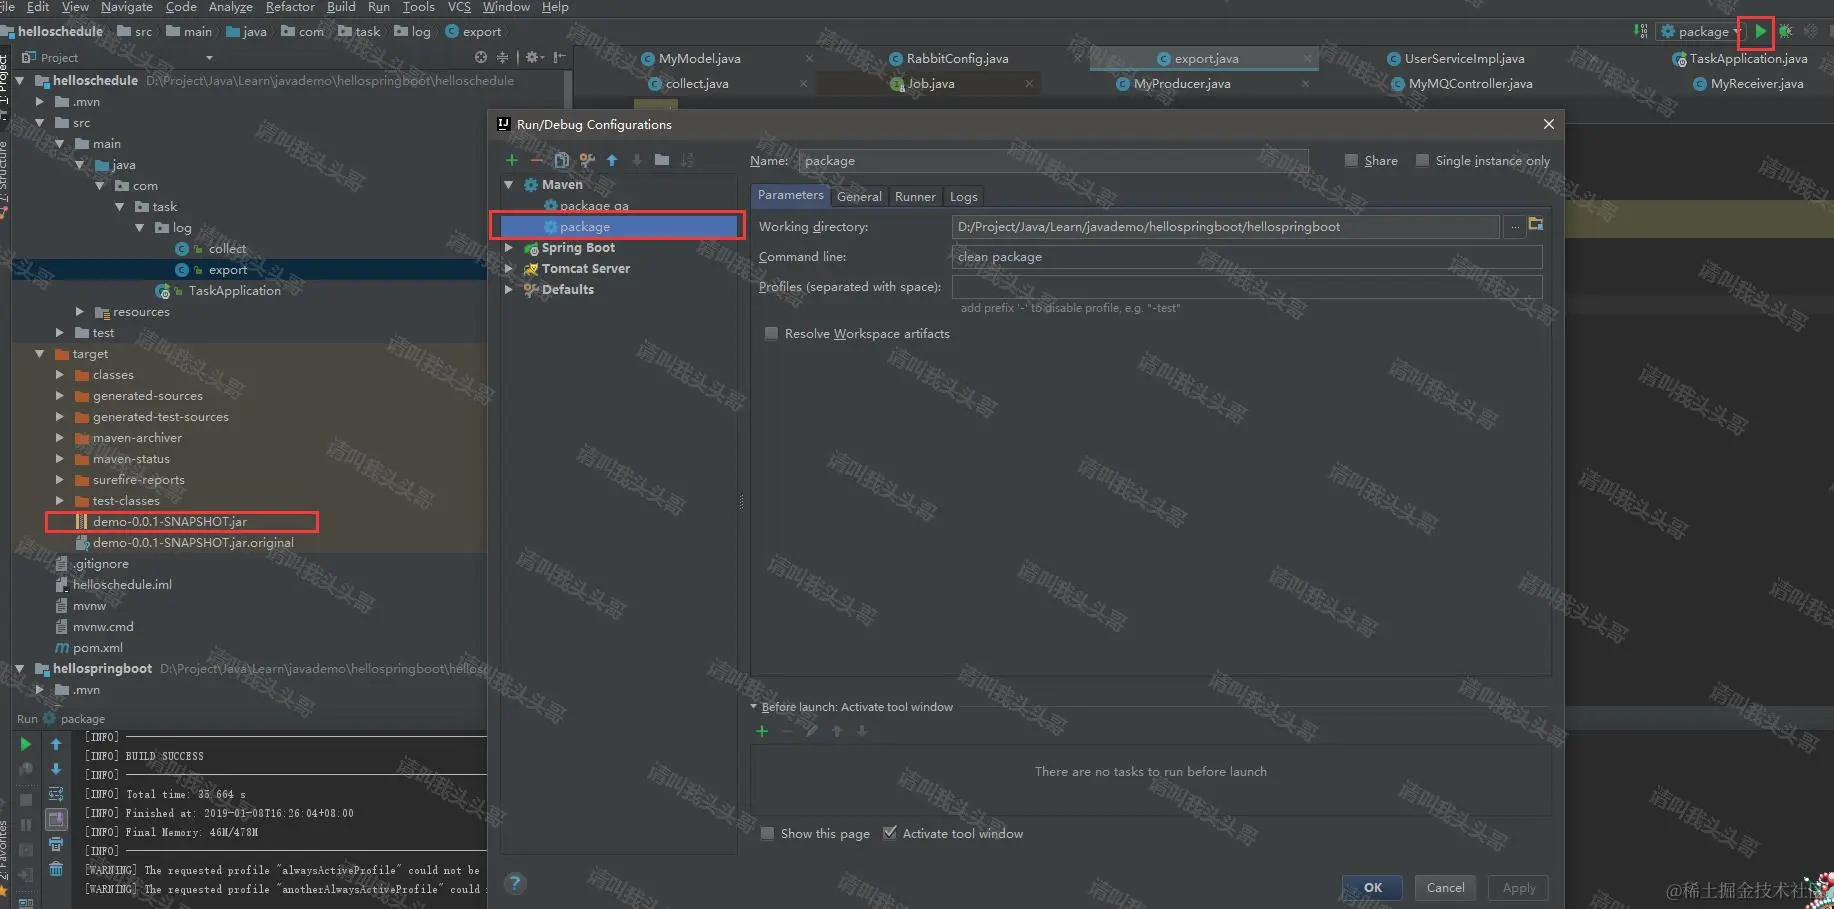This screenshot has width=1834, height=909.
Task: Move configuration up with blue arrow icon
Action: tap(613, 160)
